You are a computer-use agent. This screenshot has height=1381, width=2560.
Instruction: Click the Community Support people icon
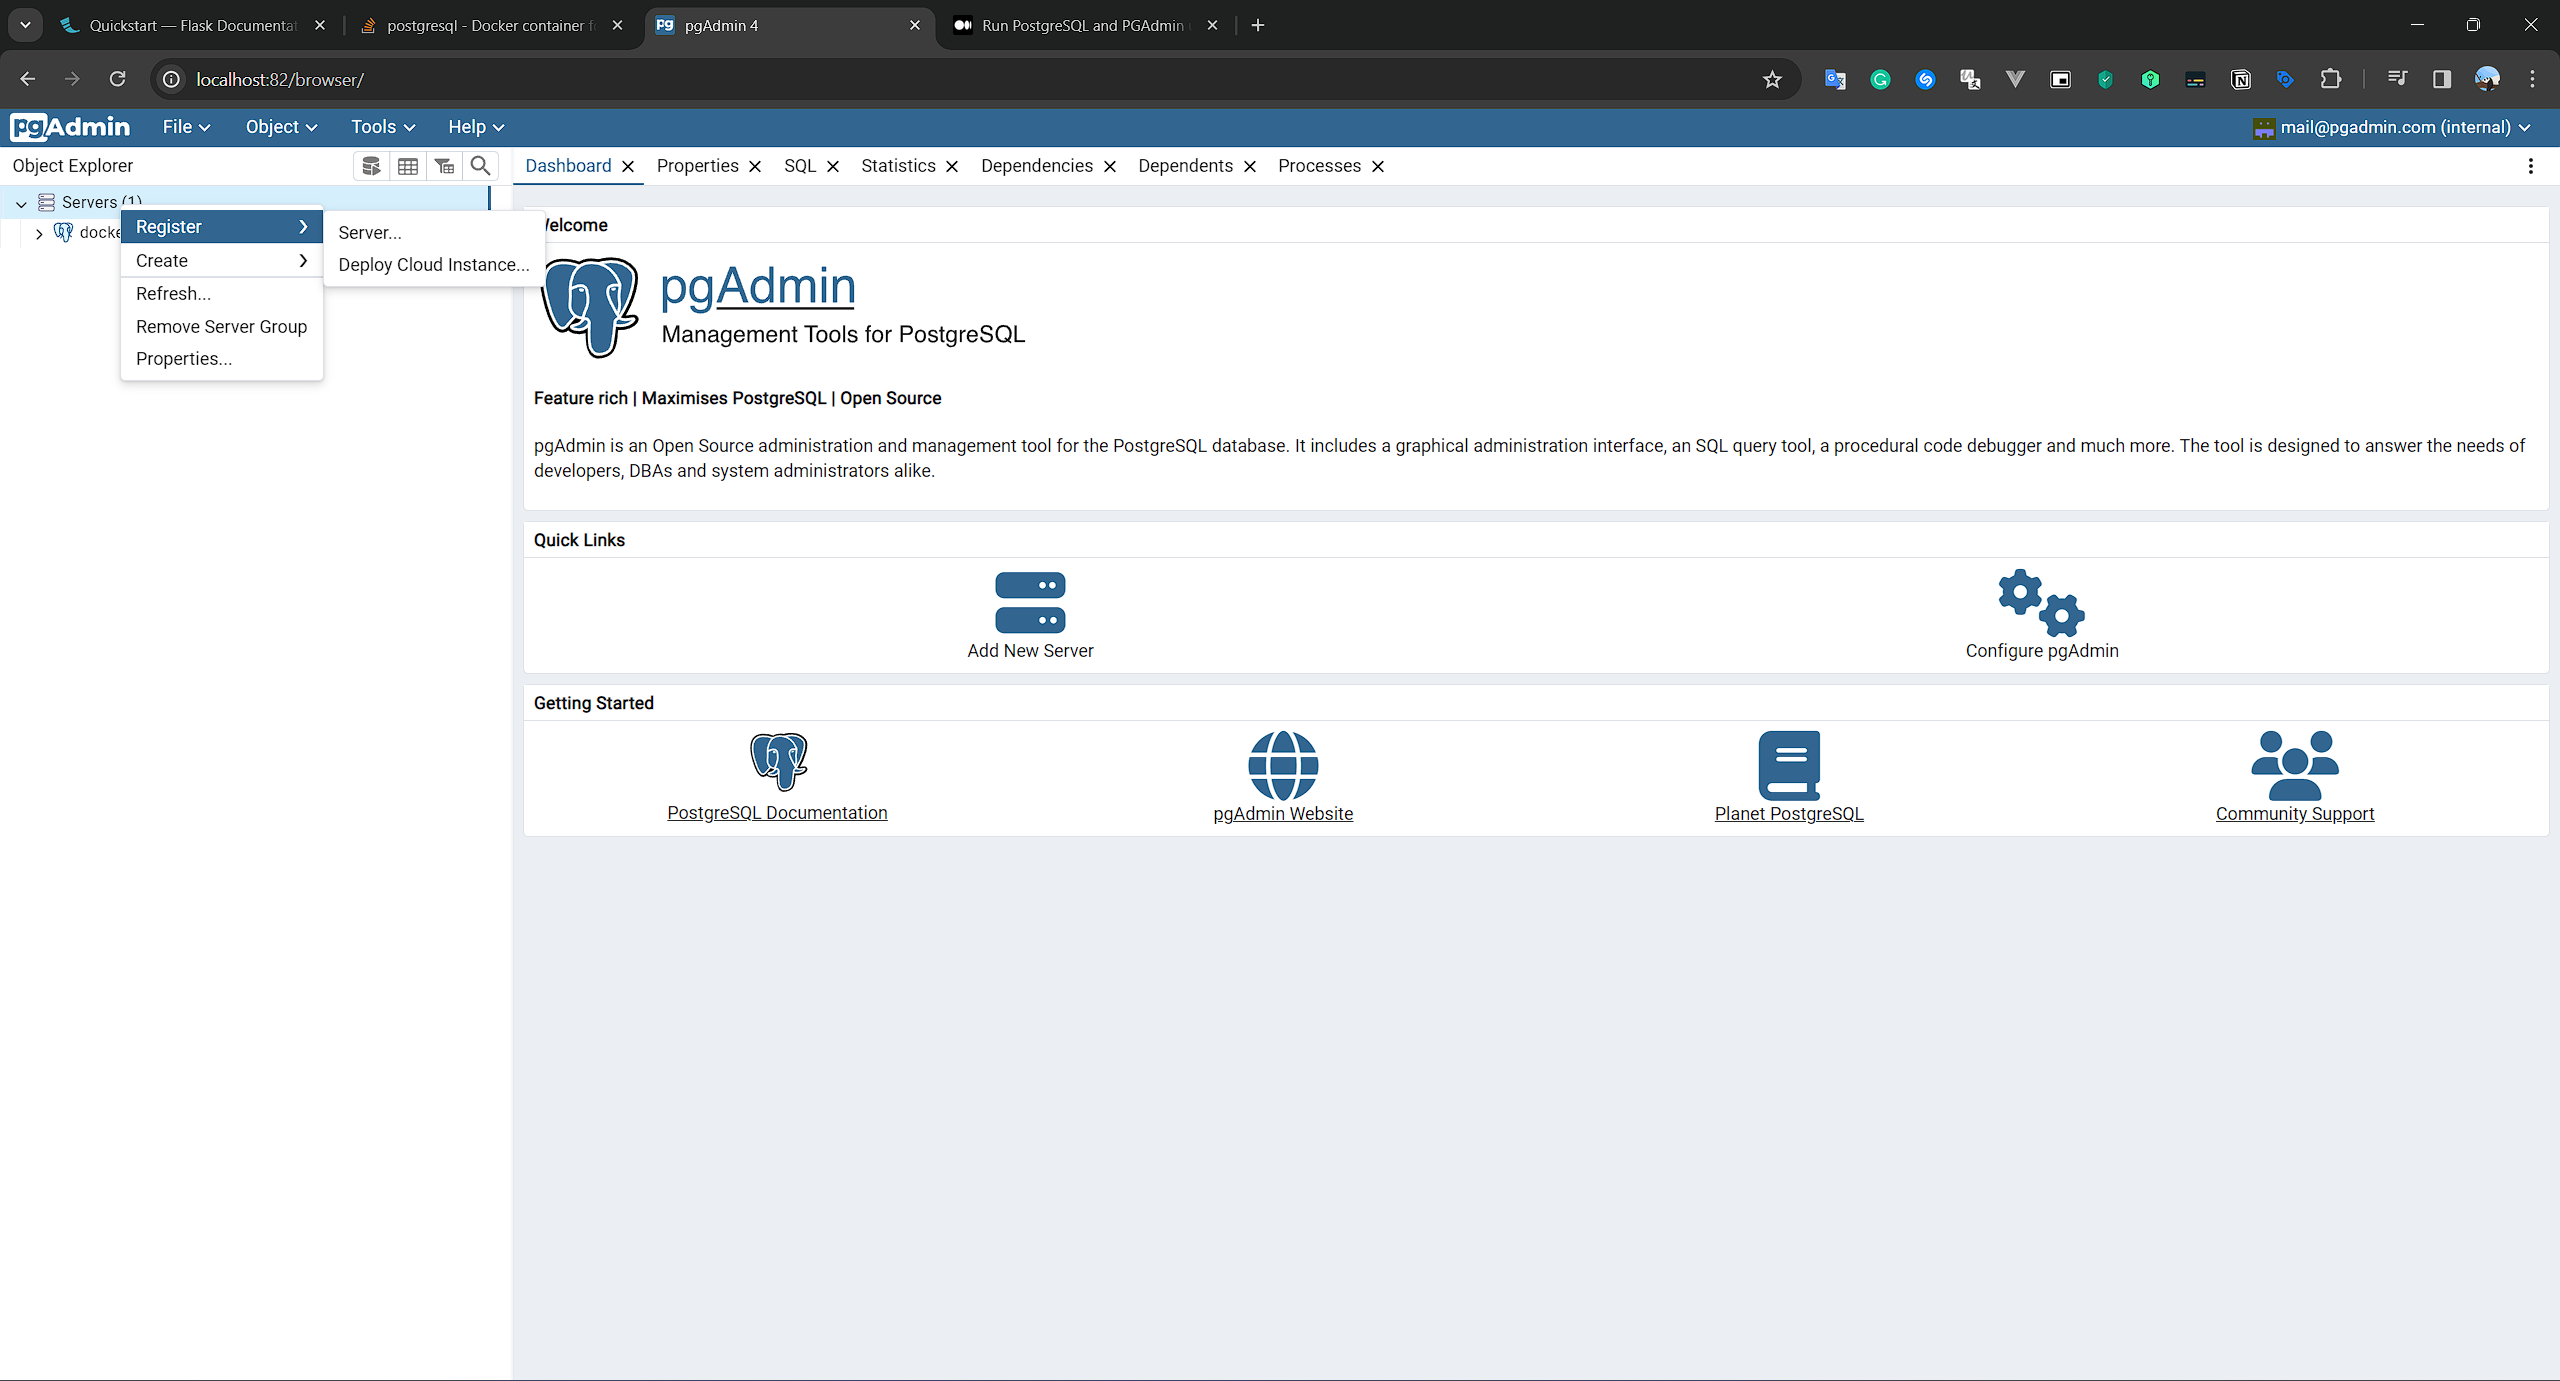(2294, 765)
